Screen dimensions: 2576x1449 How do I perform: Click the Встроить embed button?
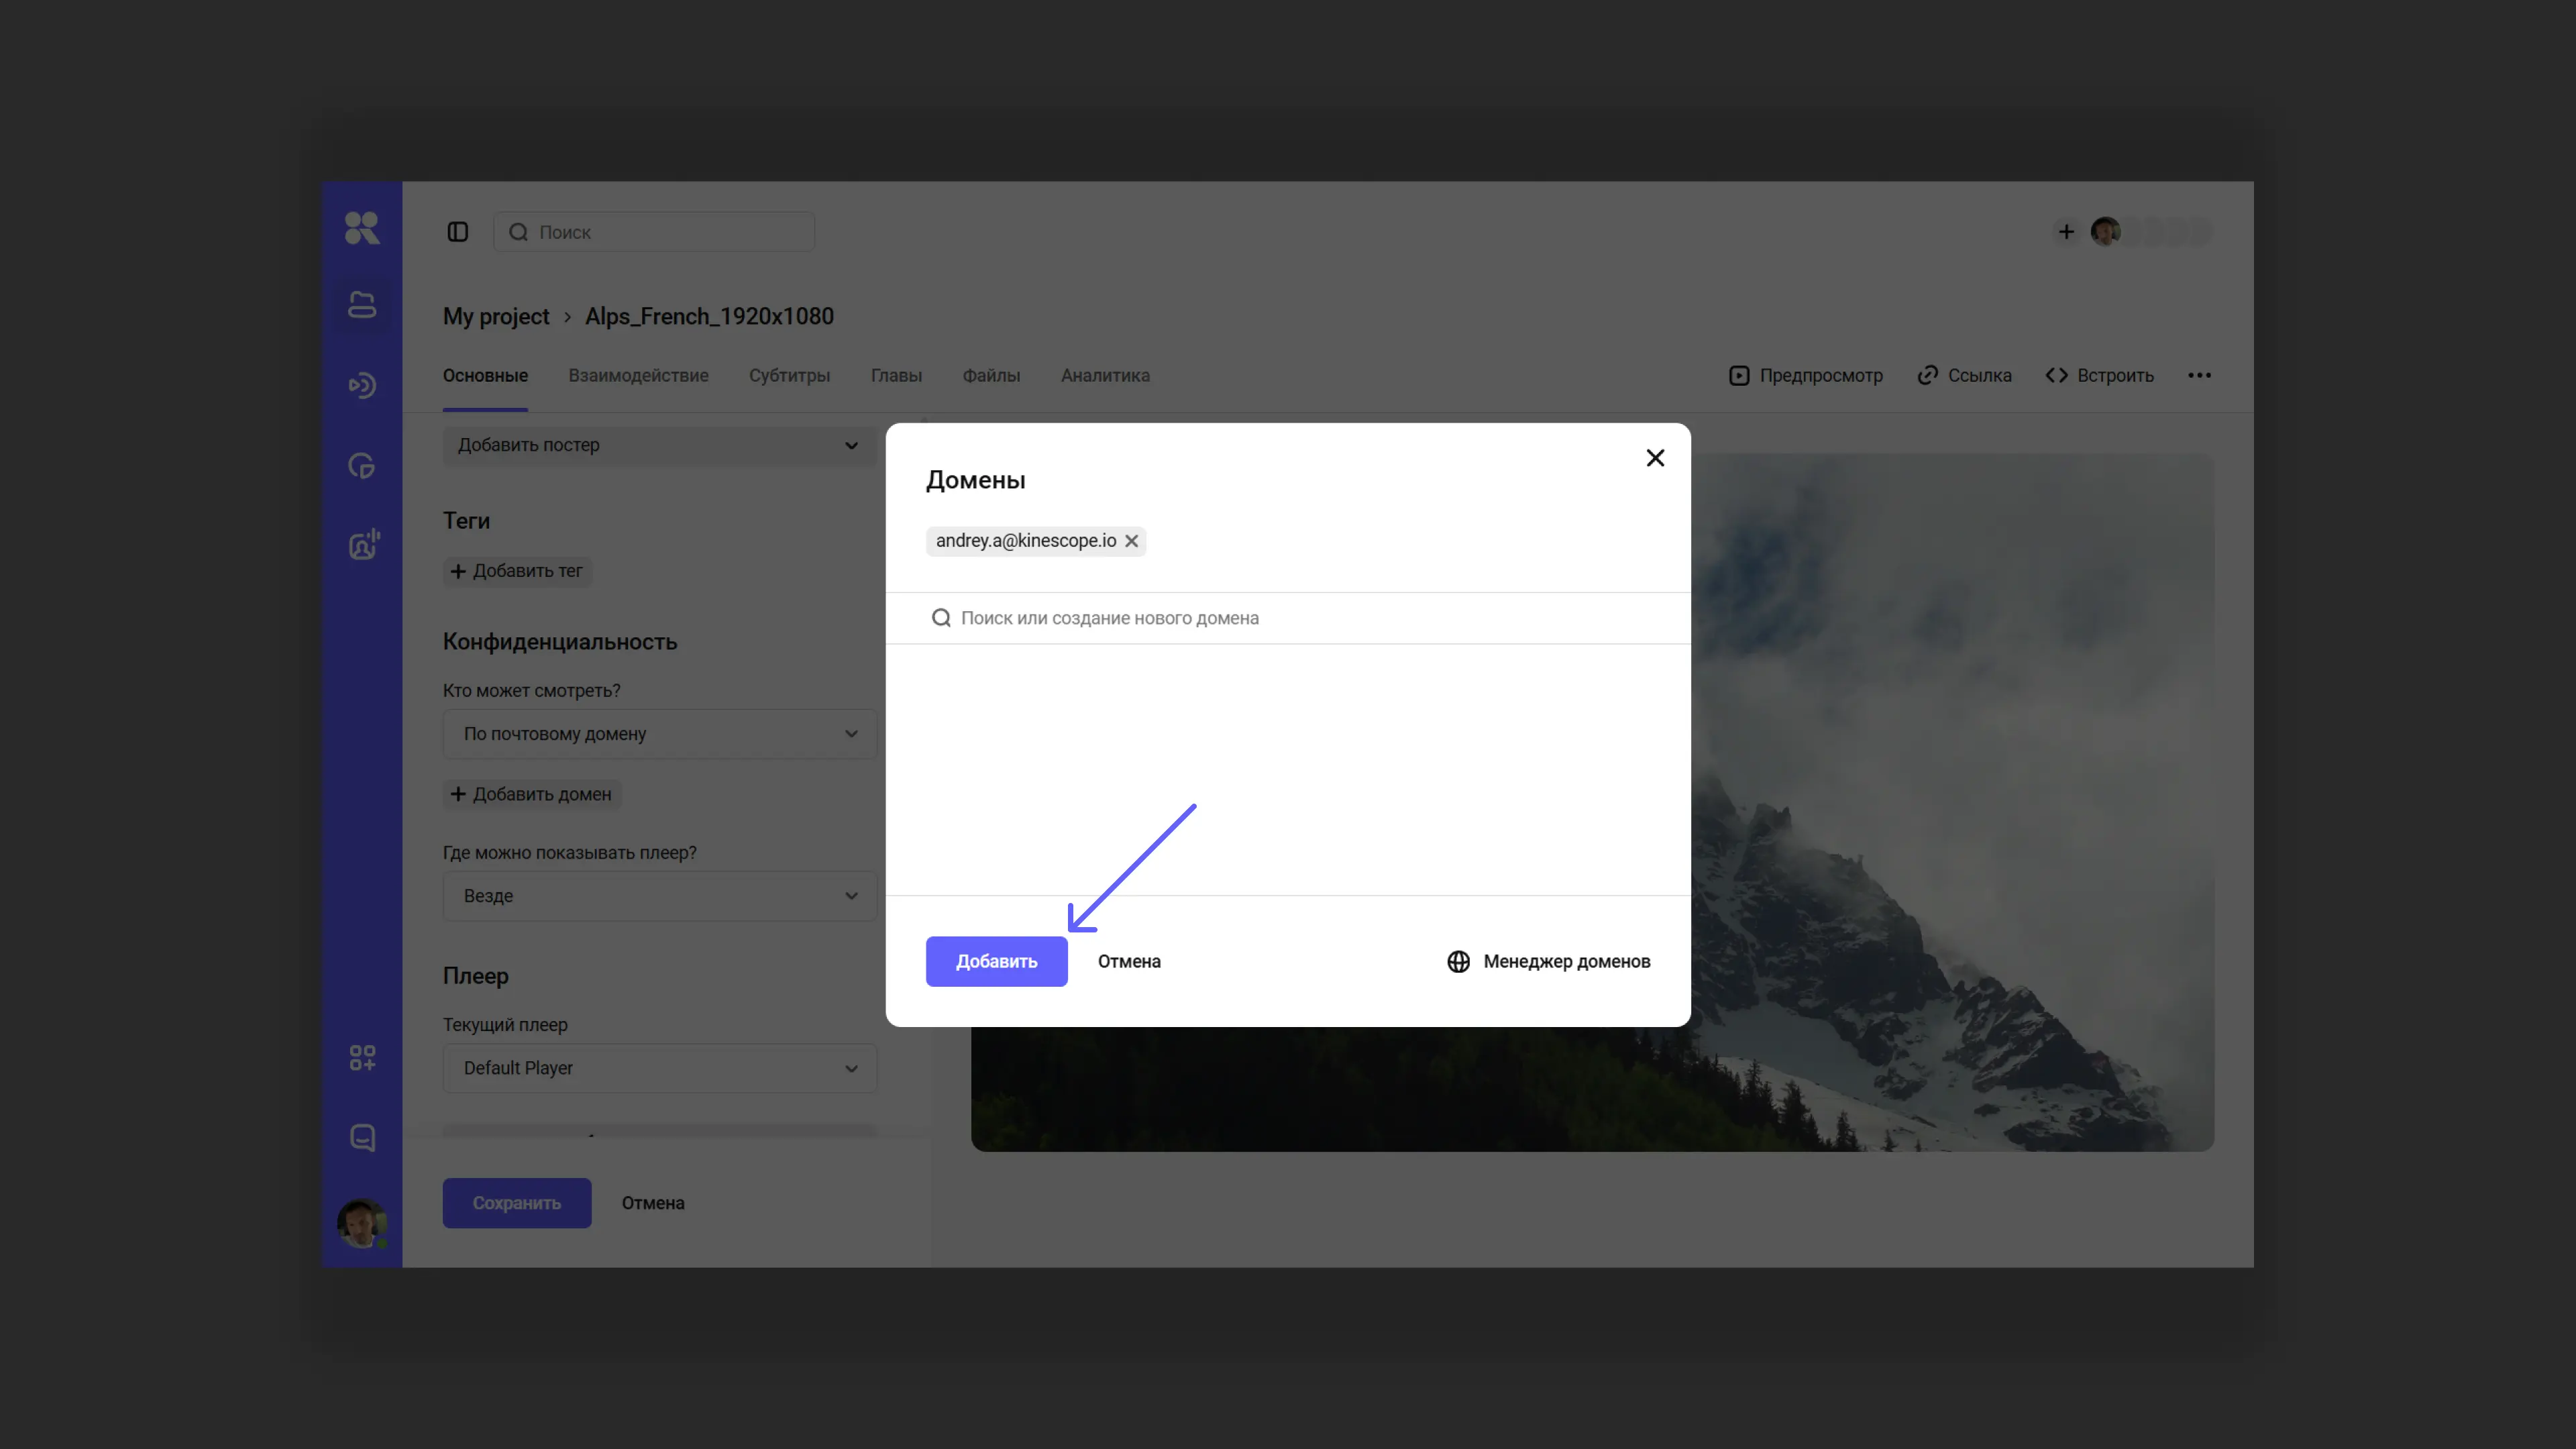click(x=2099, y=375)
